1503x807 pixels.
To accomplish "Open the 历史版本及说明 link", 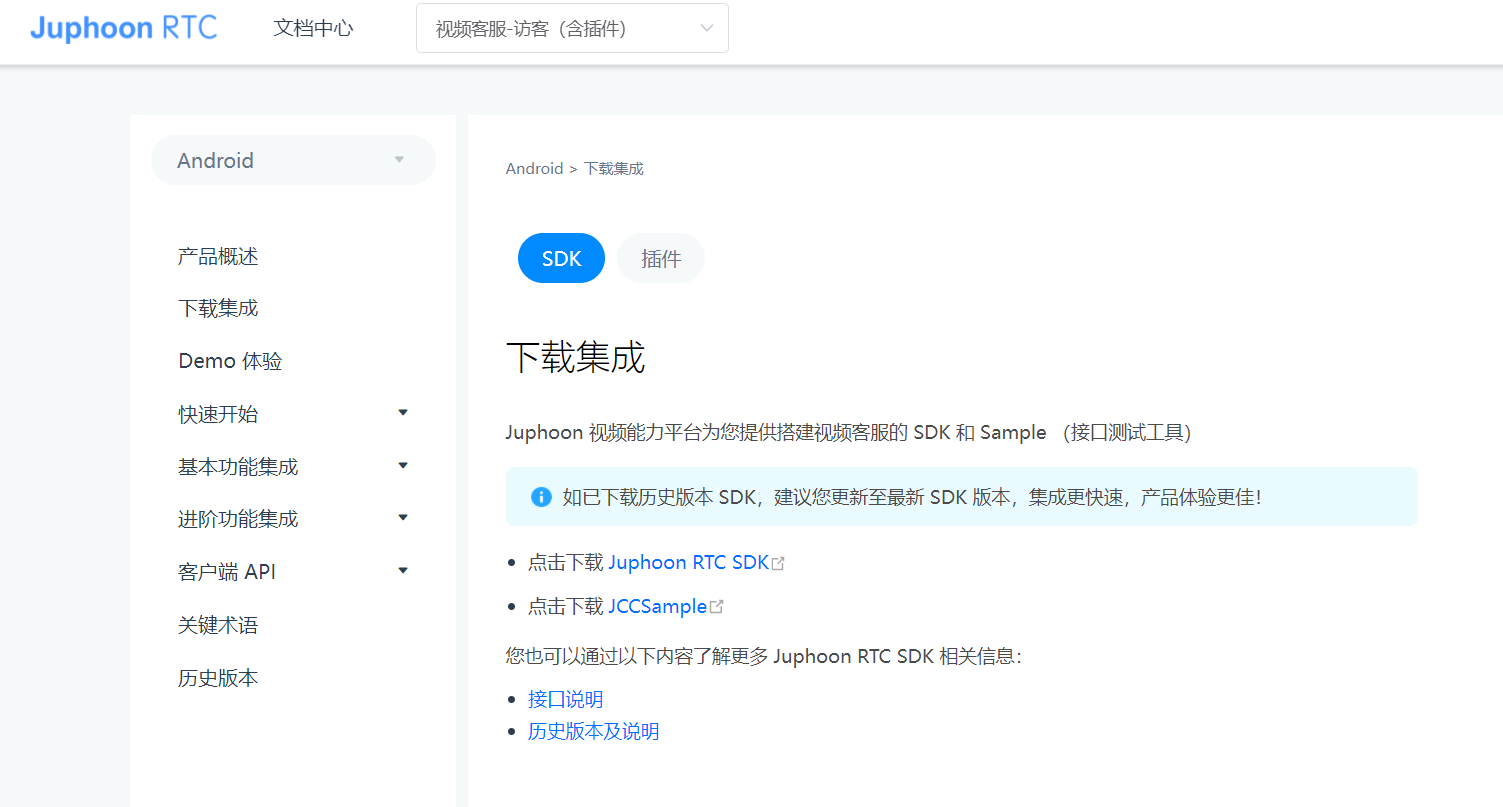I will pyautogui.click(x=593, y=732).
